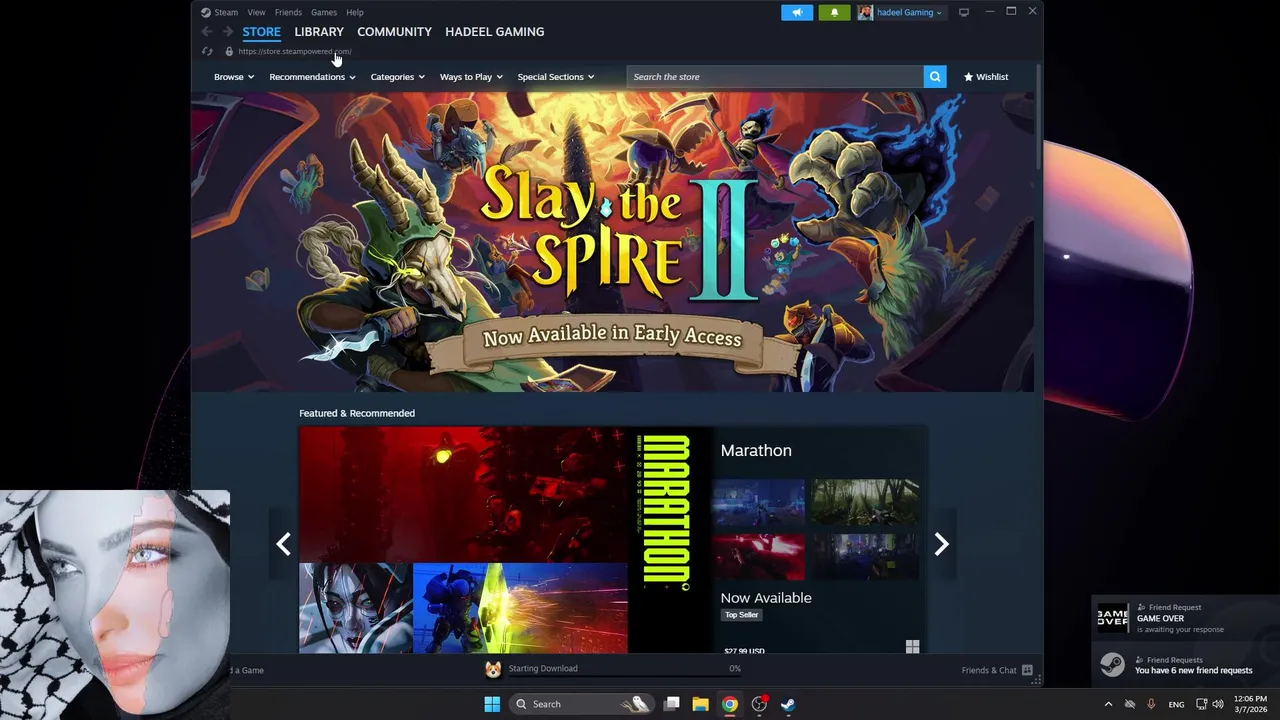Show the previous featured game
Image resolution: width=1280 pixels, height=720 pixels.
point(284,543)
